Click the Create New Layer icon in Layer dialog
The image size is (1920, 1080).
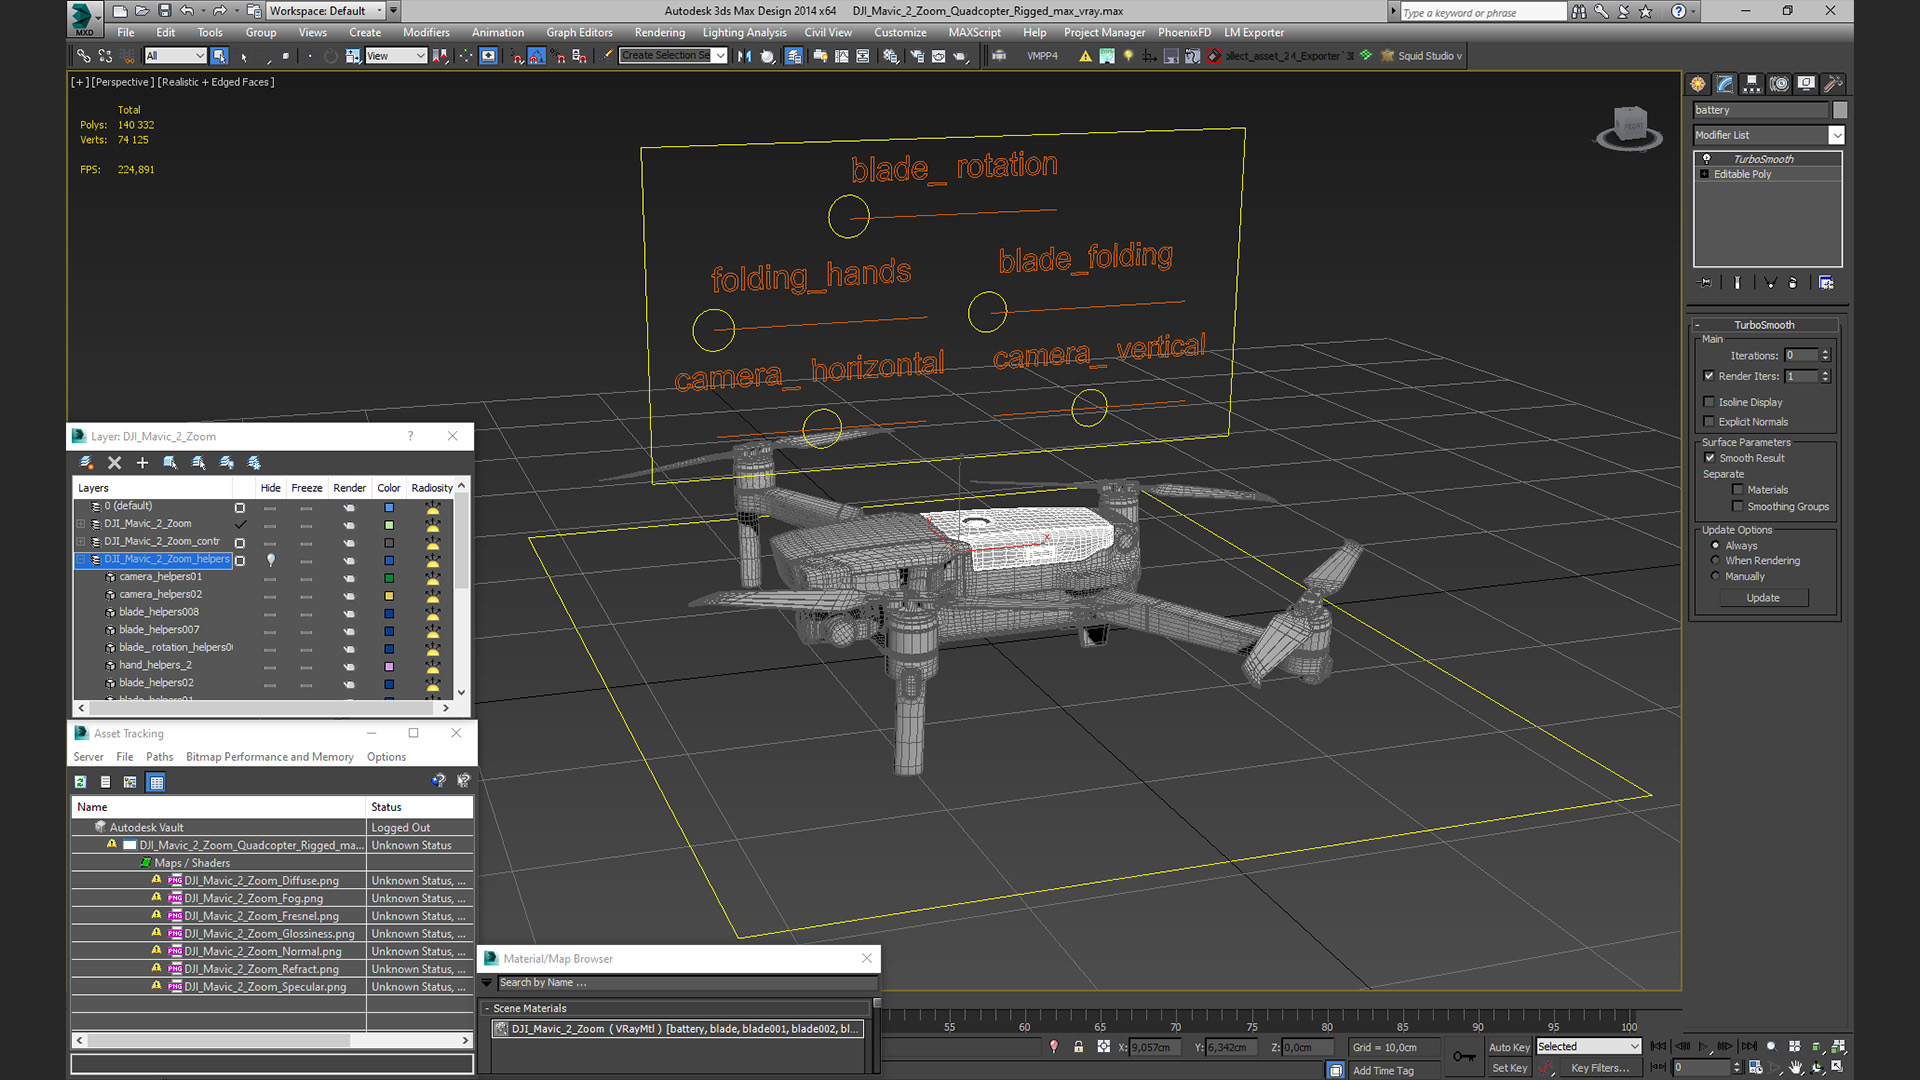(86, 463)
